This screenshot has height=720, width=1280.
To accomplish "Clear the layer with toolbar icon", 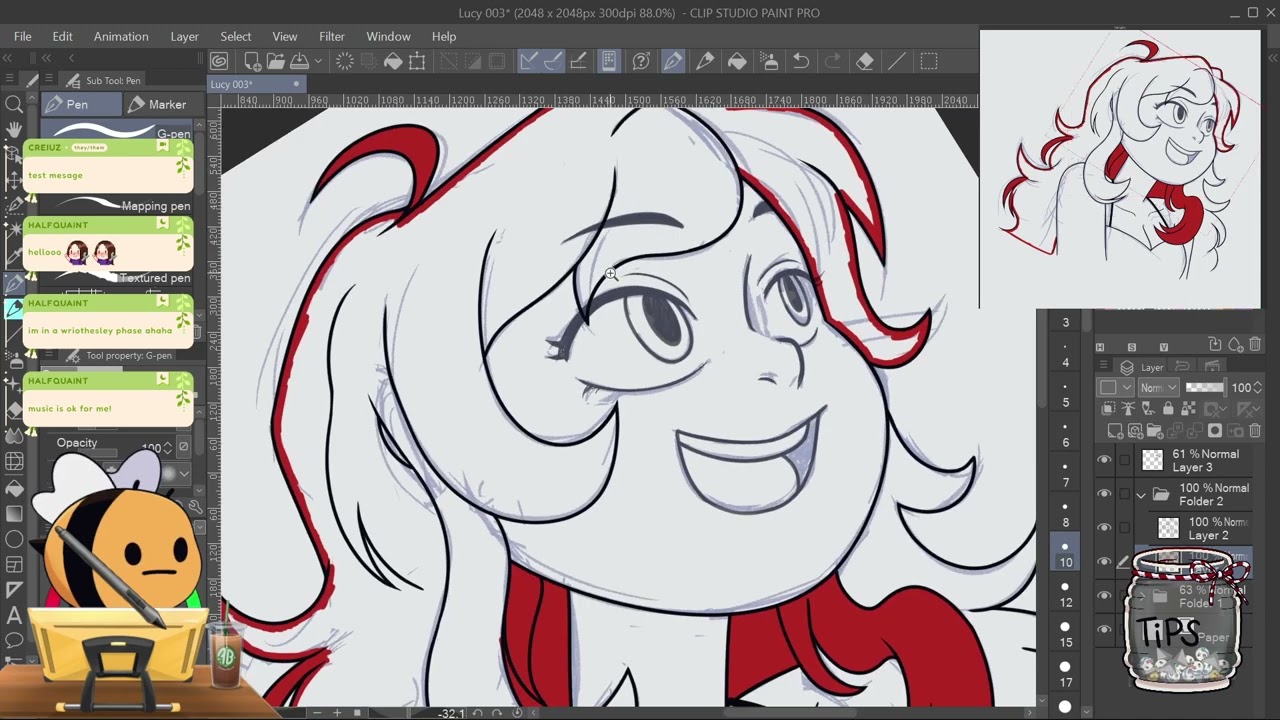I will (345, 61).
